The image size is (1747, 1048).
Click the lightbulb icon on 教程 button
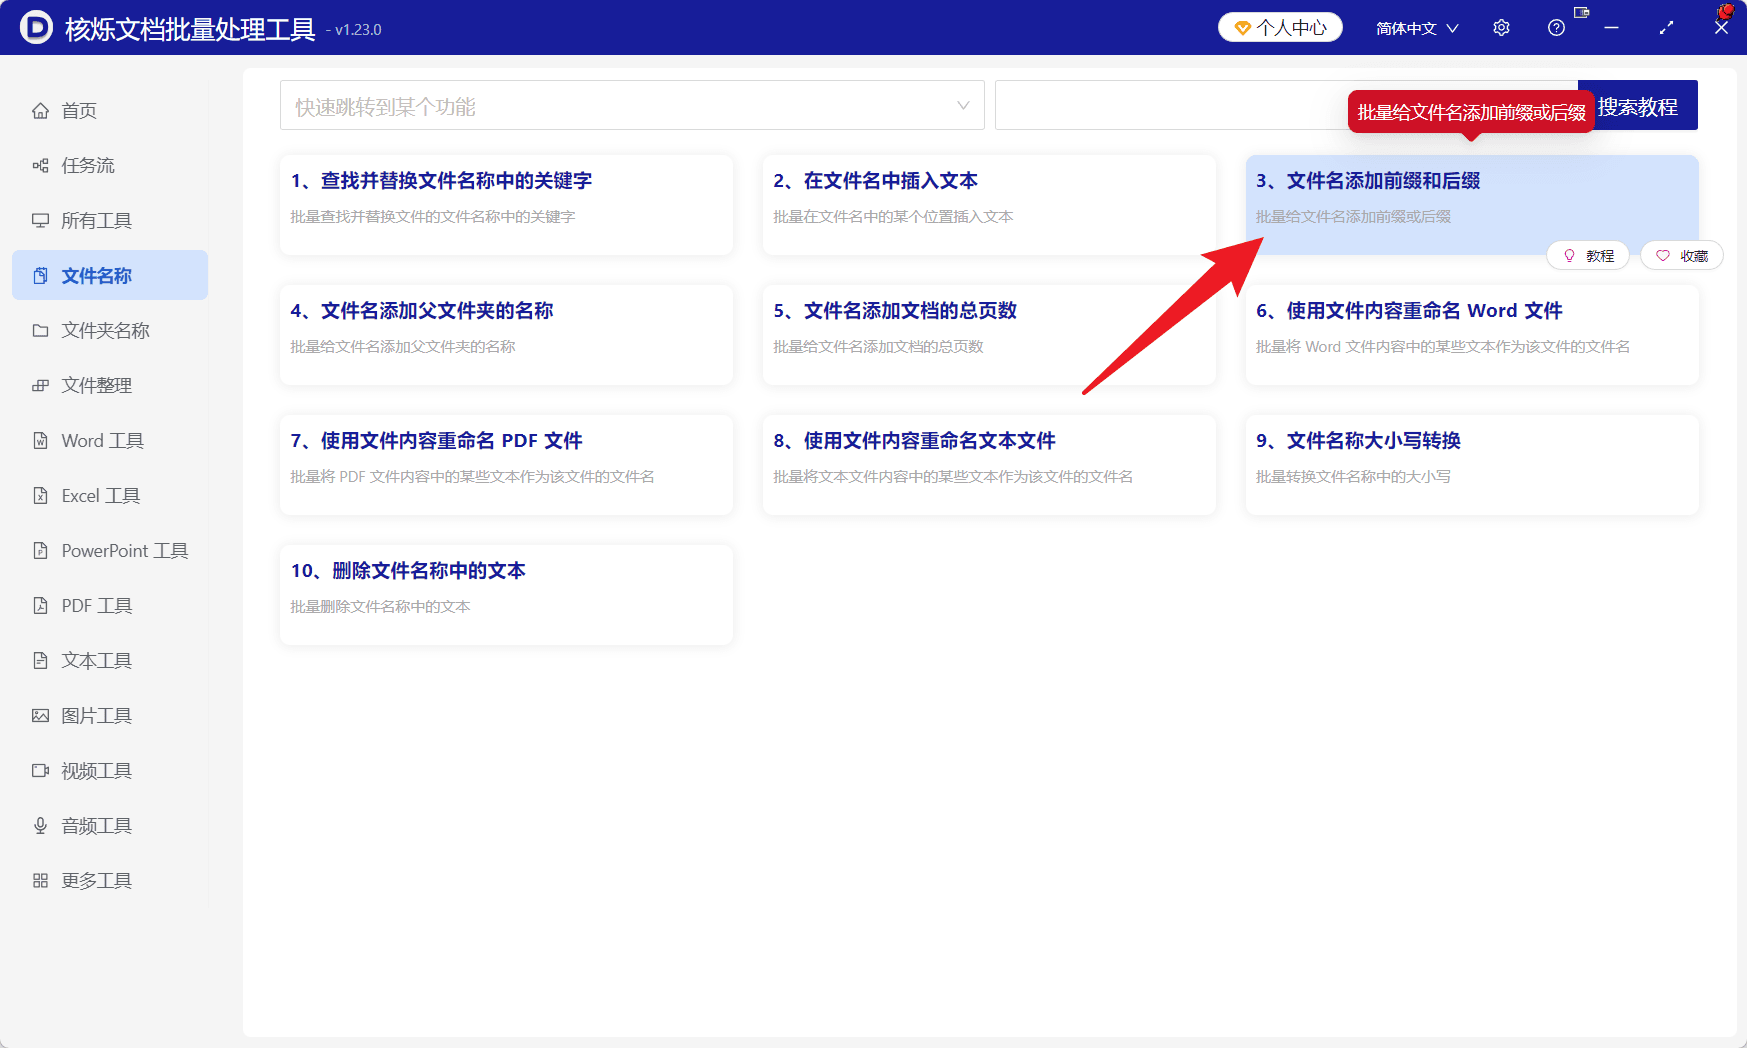pyautogui.click(x=1569, y=256)
